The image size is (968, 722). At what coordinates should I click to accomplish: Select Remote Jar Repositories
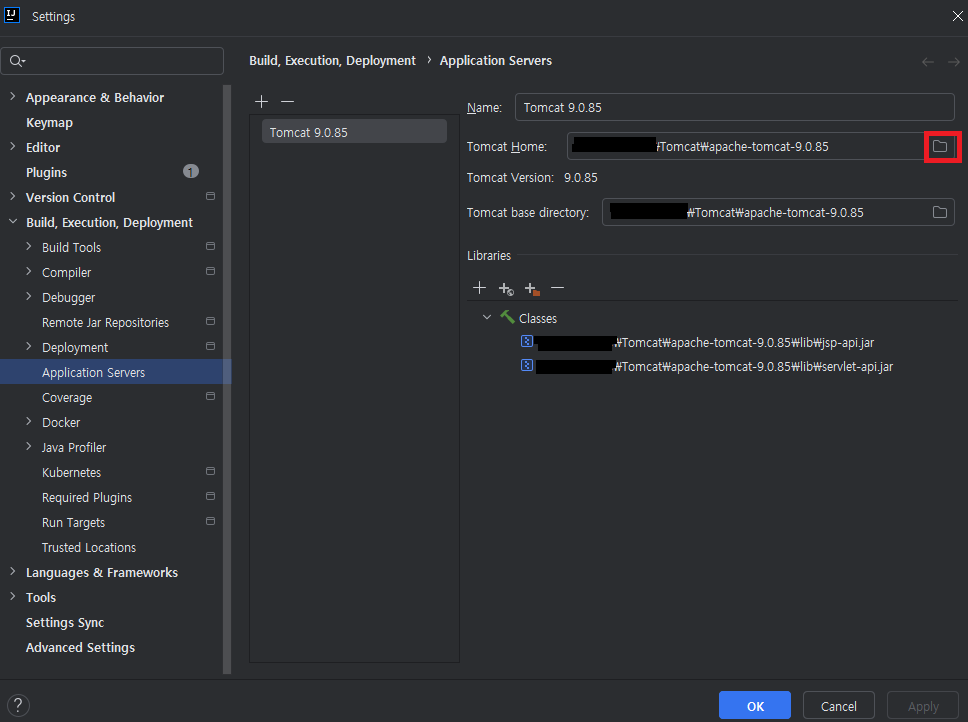(x=106, y=322)
